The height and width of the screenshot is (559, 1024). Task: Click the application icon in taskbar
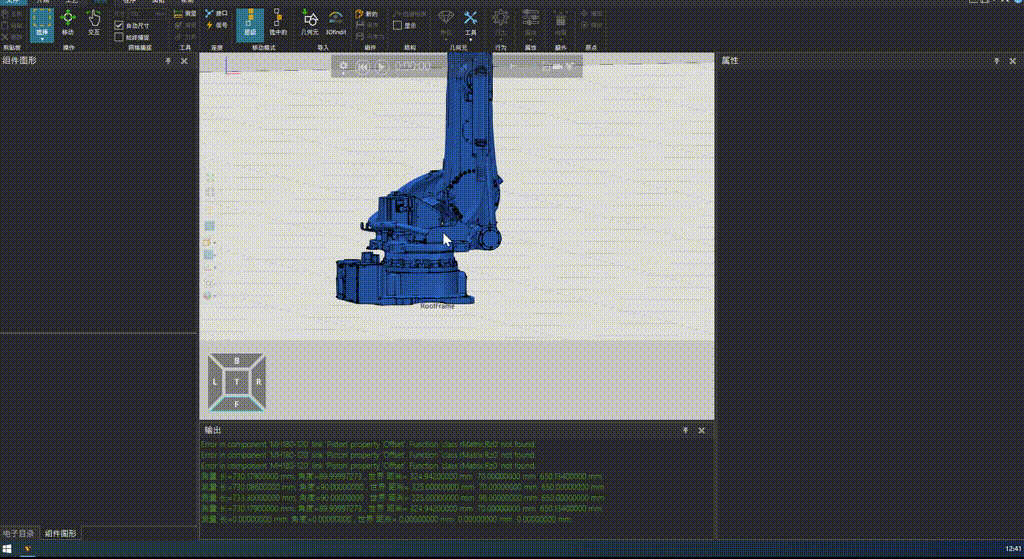(28, 549)
